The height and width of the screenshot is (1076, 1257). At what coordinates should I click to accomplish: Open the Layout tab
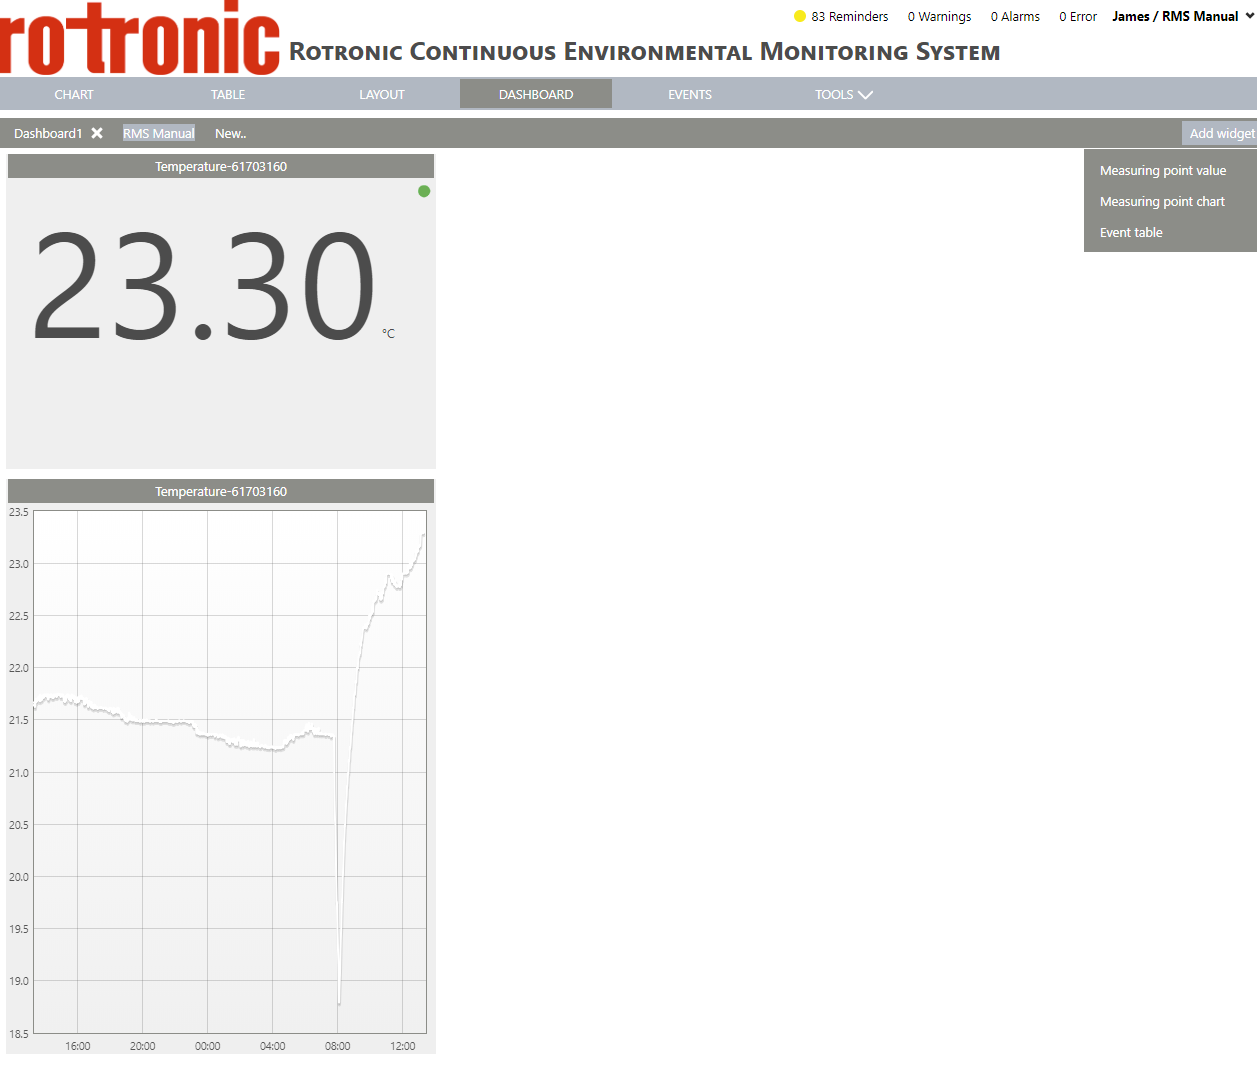point(382,94)
